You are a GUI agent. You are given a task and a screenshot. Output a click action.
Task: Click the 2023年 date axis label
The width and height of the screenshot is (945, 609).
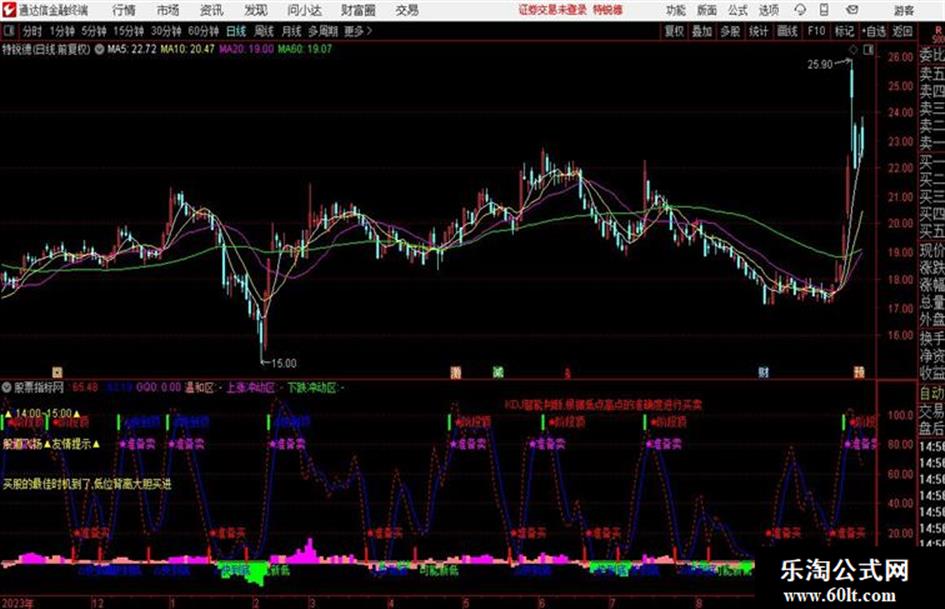19,602
